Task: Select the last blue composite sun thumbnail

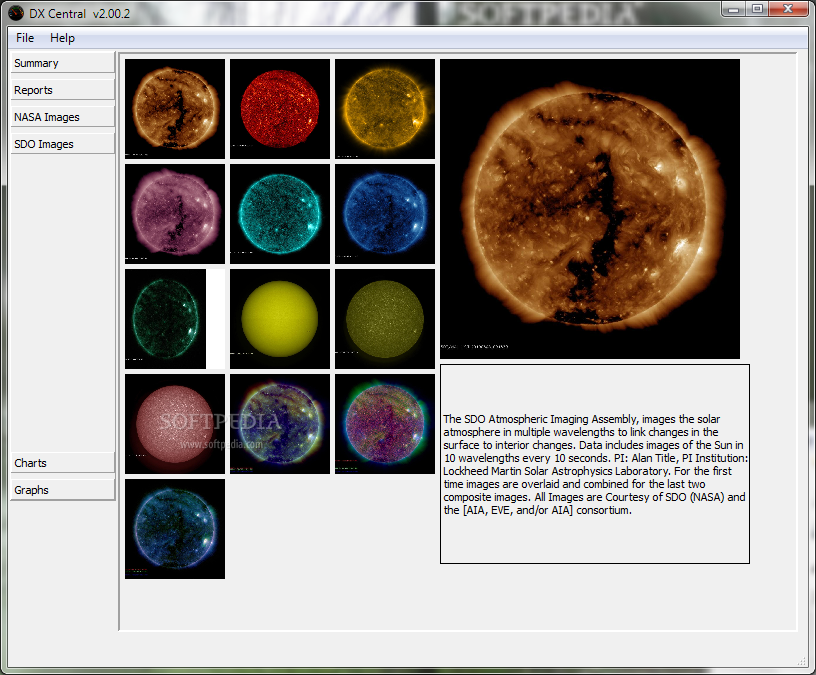Action: click(x=175, y=529)
